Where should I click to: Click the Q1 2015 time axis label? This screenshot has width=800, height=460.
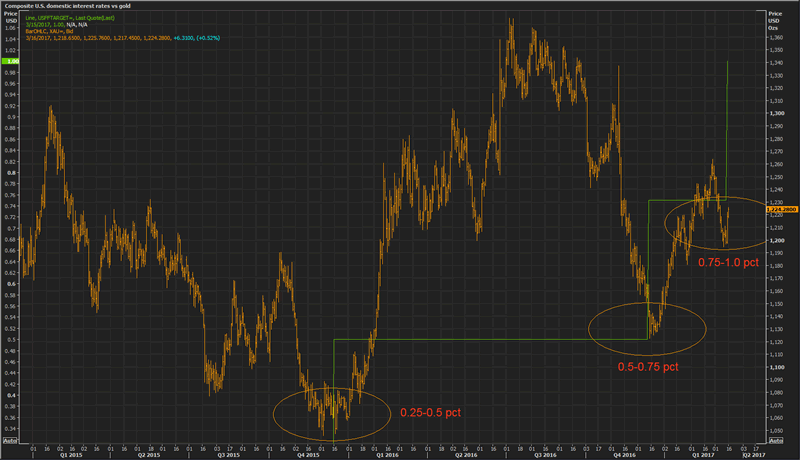(x=71, y=455)
